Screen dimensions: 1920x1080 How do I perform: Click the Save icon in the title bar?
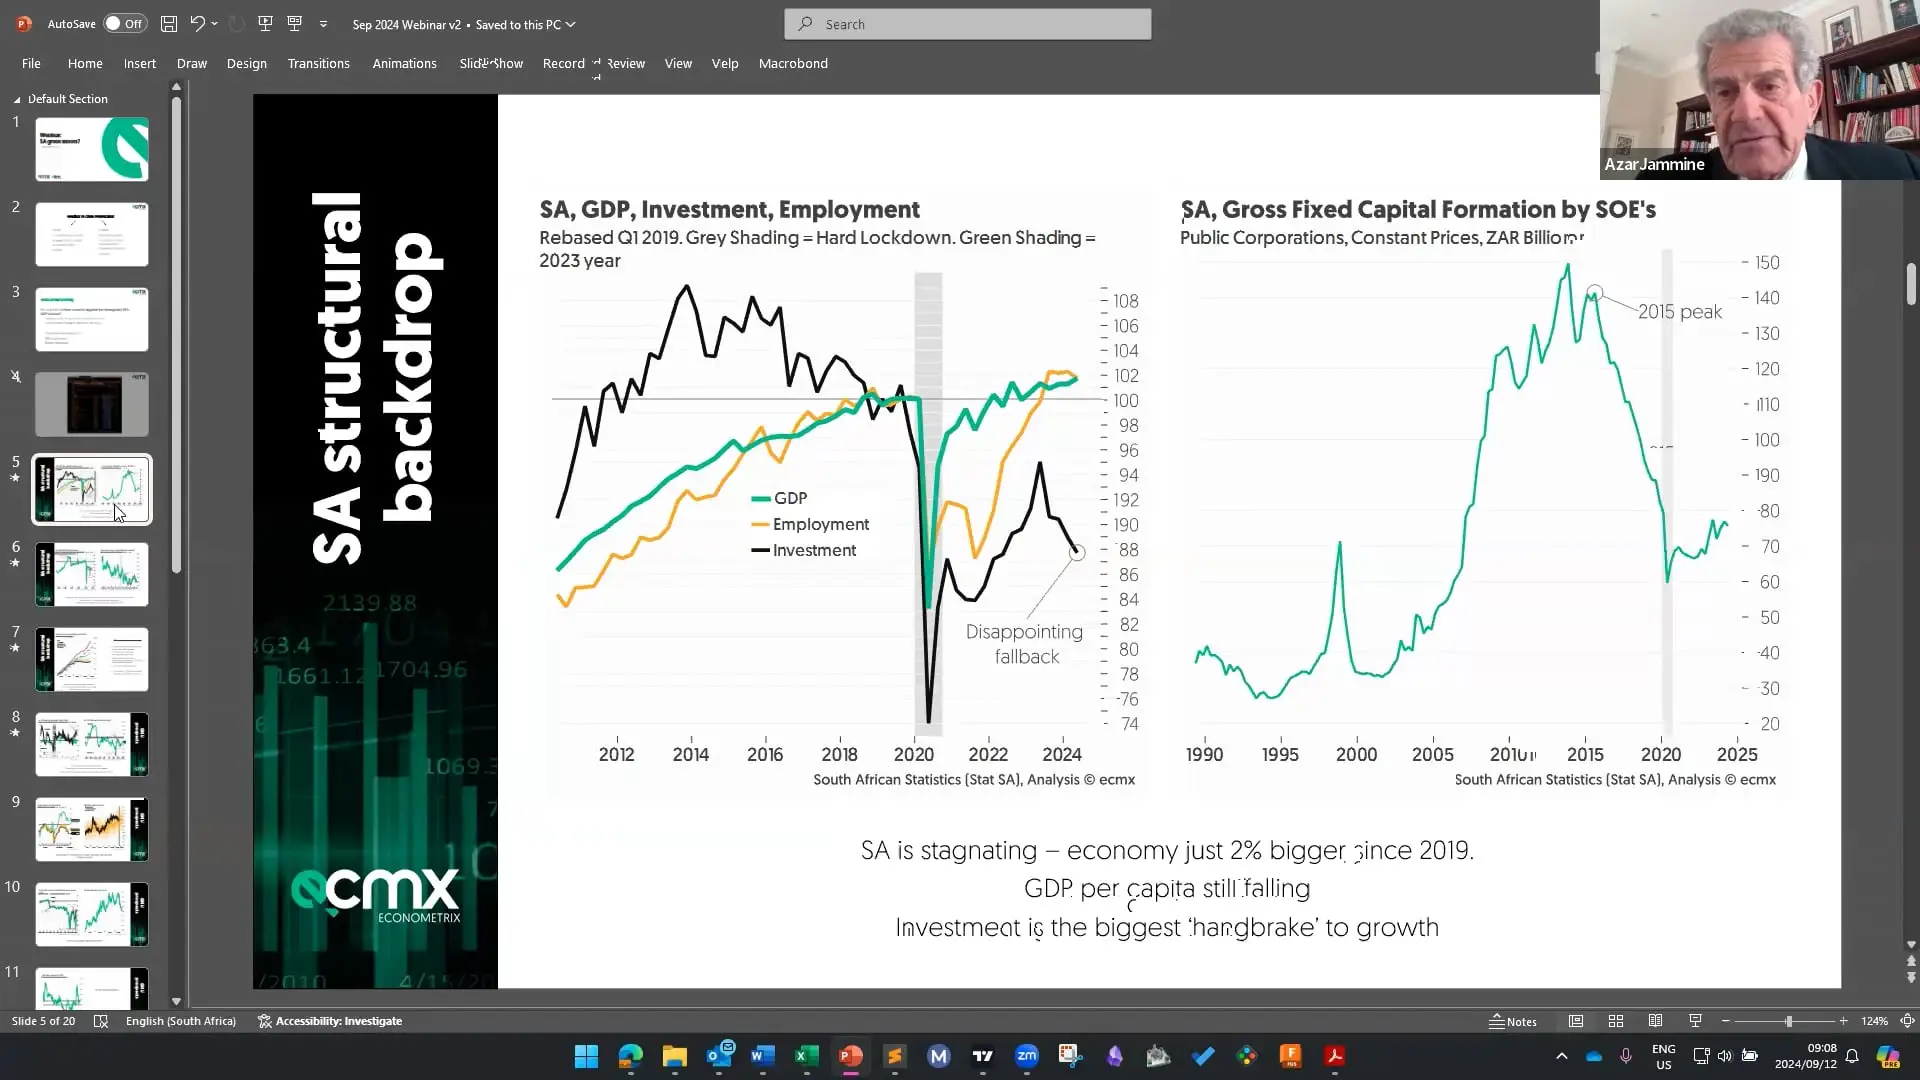tap(169, 24)
